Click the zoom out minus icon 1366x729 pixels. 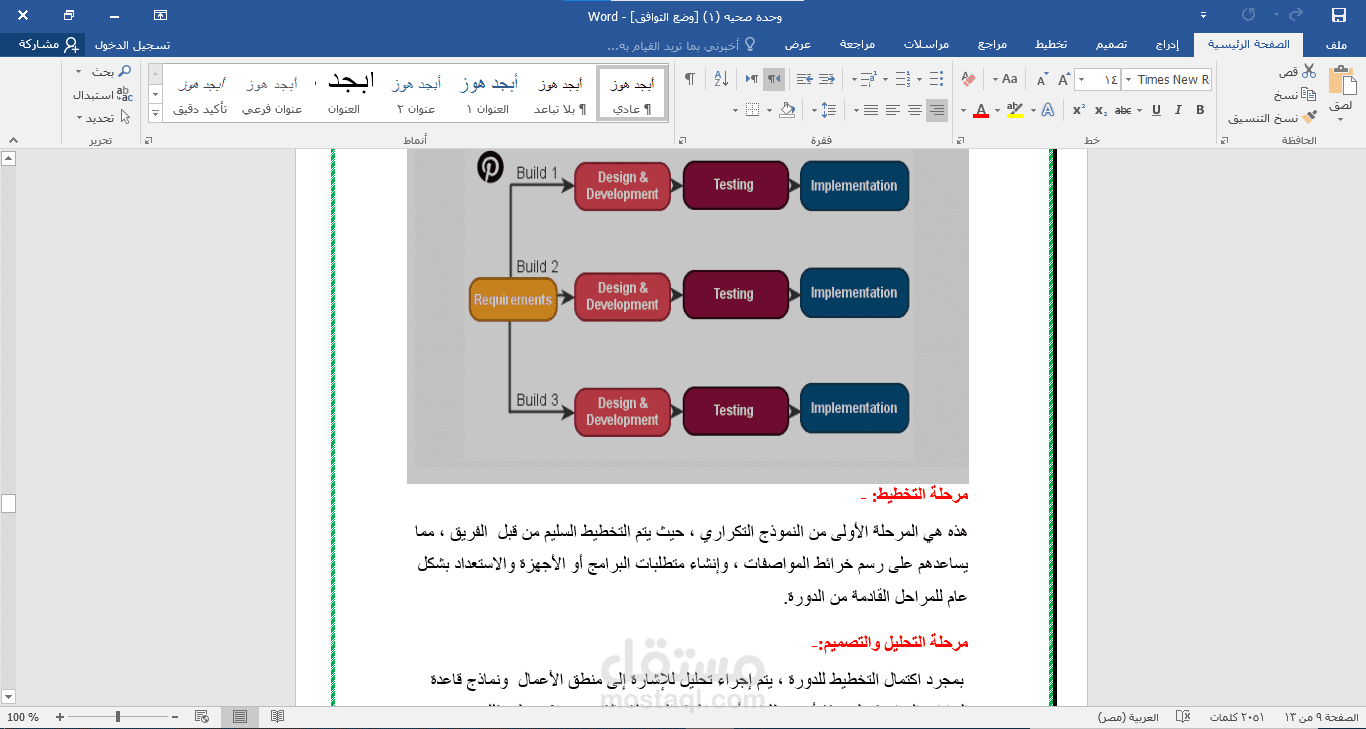tap(175, 717)
